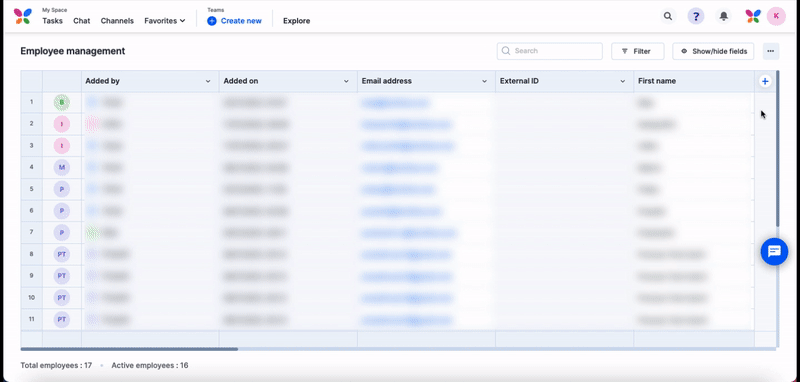Open the notifications bell
Screen dimensions: 800x382
click(x=723, y=16)
